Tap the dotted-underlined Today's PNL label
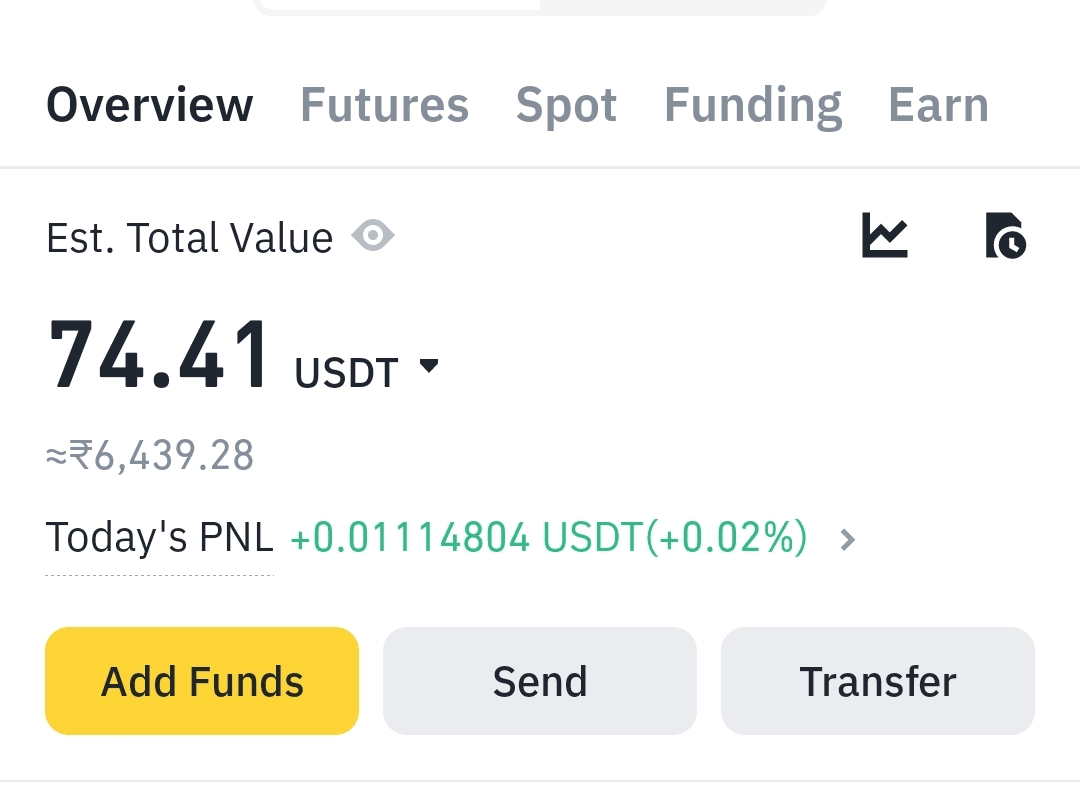The height and width of the screenshot is (810, 1080). [x=159, y=539]
